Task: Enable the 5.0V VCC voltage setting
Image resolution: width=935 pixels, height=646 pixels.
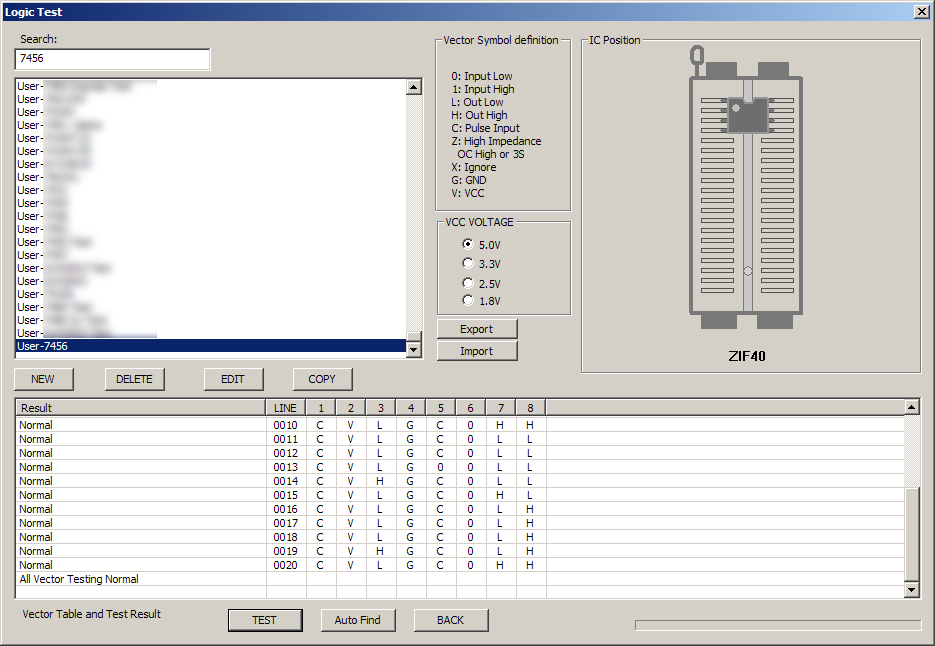Action: coord(468,243)
